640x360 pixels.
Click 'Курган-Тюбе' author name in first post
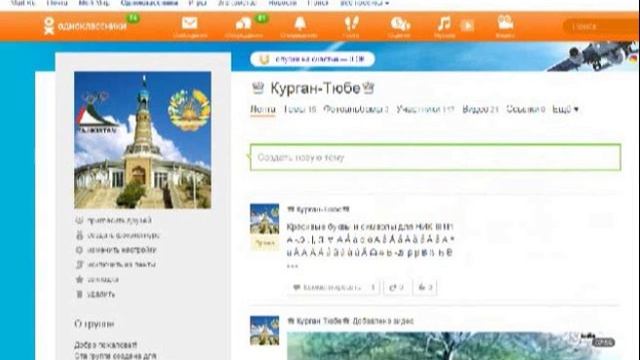(318, 209)
